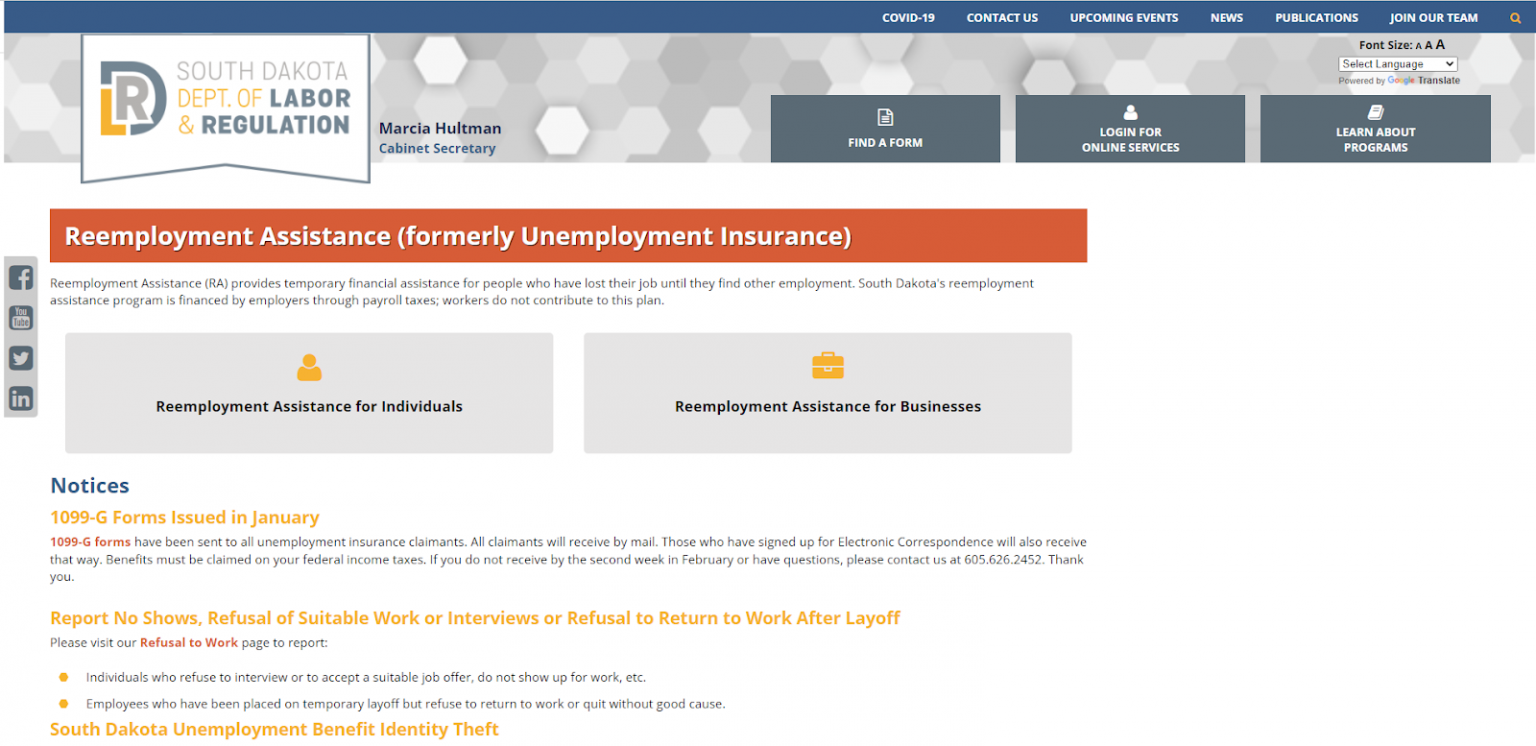Select CONTACT US in the navigation bar
1536x746 pixels.
coord(1002,17)
